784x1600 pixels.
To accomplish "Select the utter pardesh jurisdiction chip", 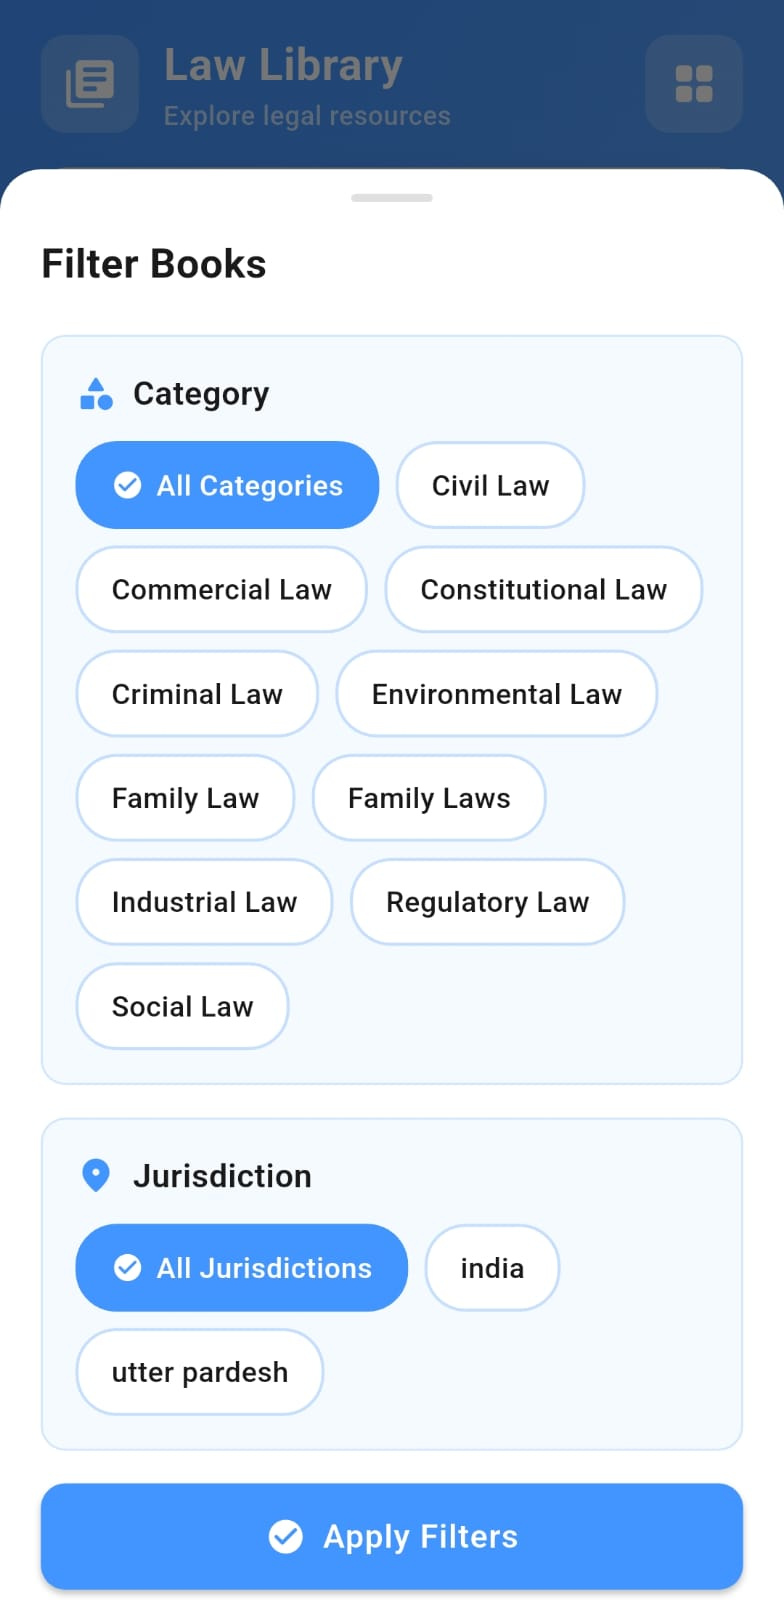I will tap(199, 1372).
